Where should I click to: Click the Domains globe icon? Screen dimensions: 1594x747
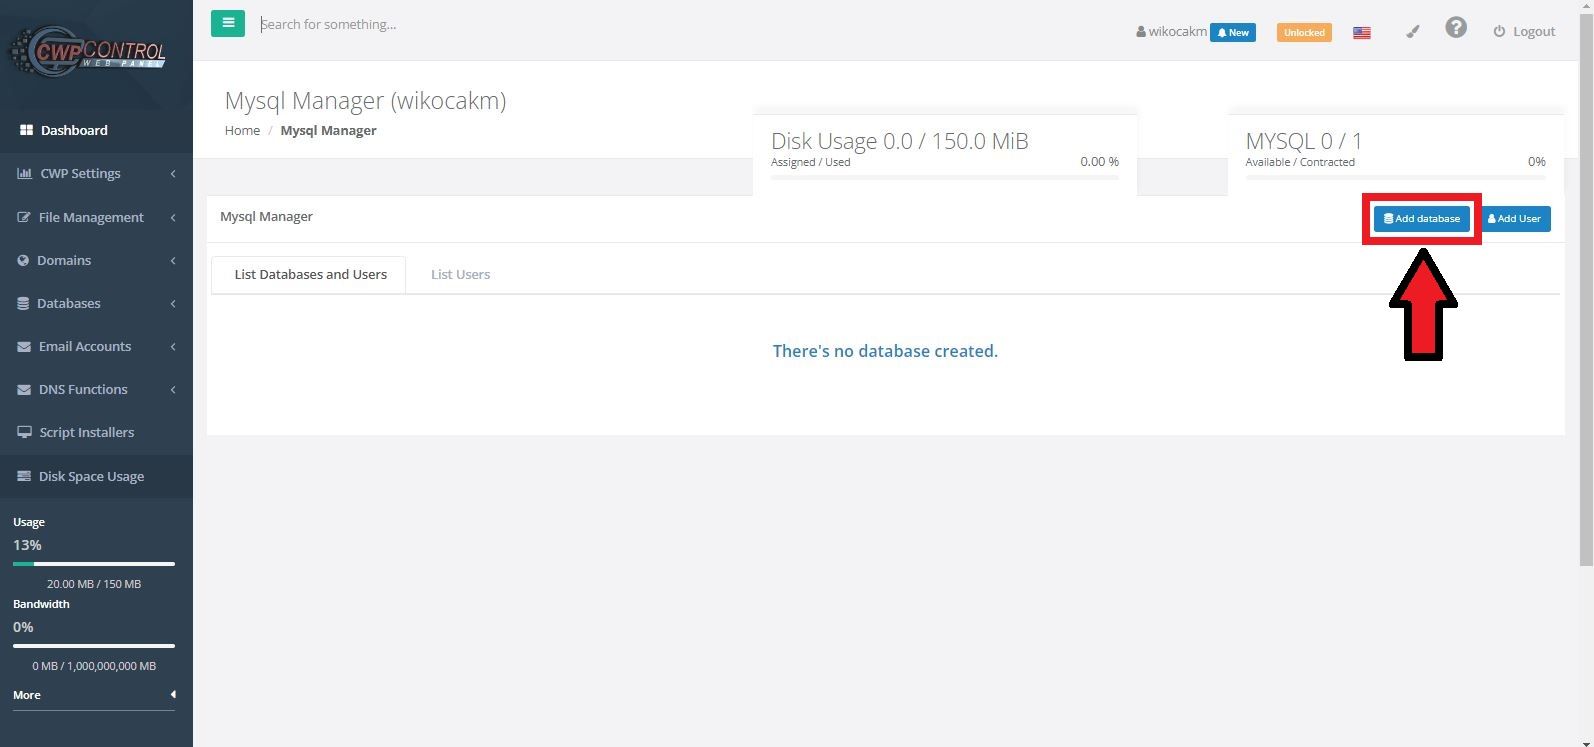pyautogui.click(x=23, y=260)
